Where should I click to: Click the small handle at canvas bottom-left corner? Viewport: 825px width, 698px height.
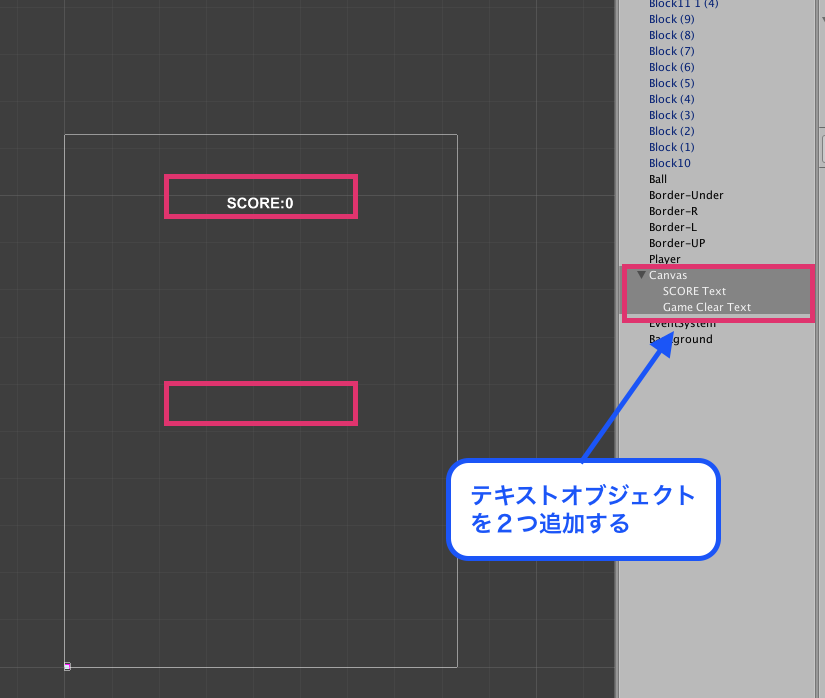coord(67,665)
